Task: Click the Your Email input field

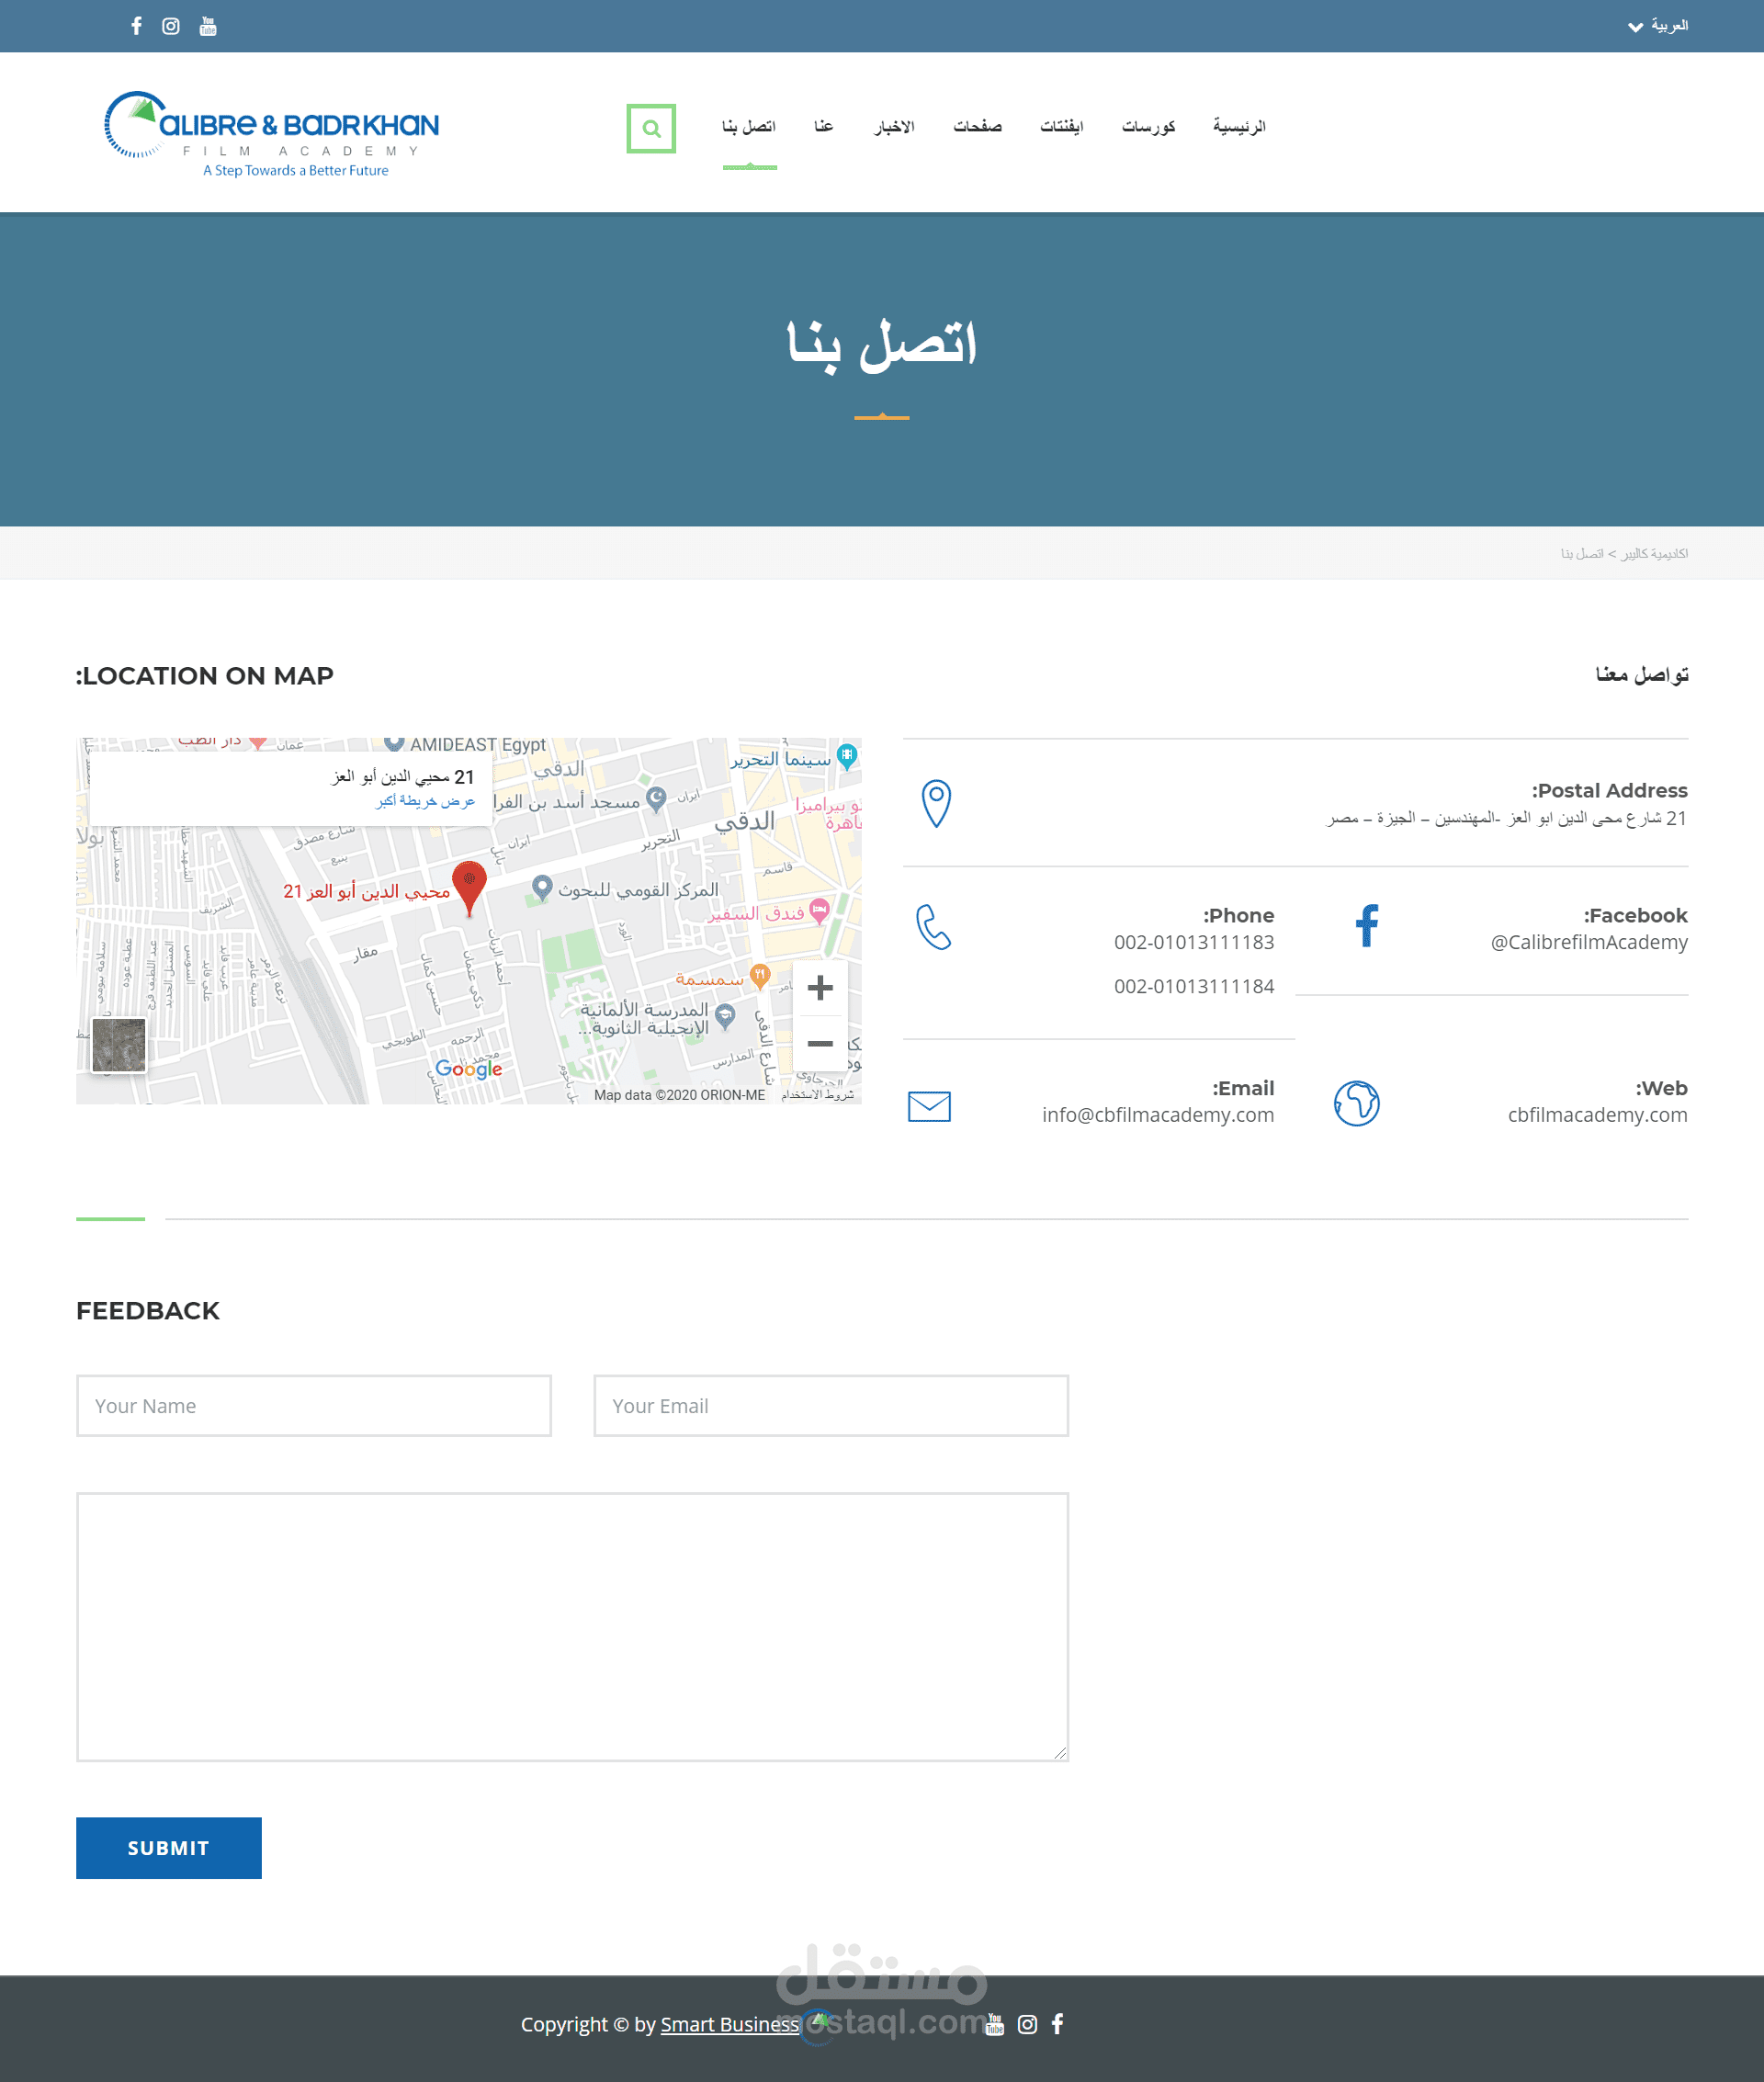Action: pos(830,1406)
